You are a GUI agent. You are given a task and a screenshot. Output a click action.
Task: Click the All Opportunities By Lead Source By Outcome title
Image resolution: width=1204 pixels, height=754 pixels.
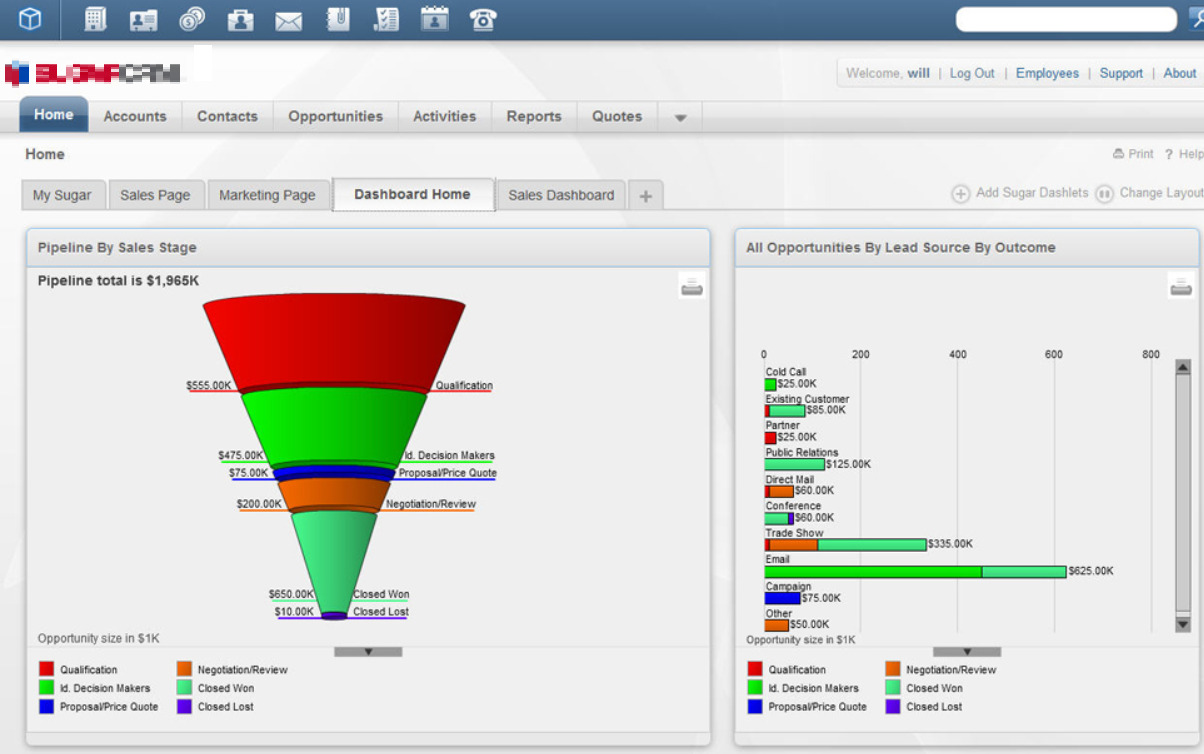pyautogui.click(x=901, y=247)
